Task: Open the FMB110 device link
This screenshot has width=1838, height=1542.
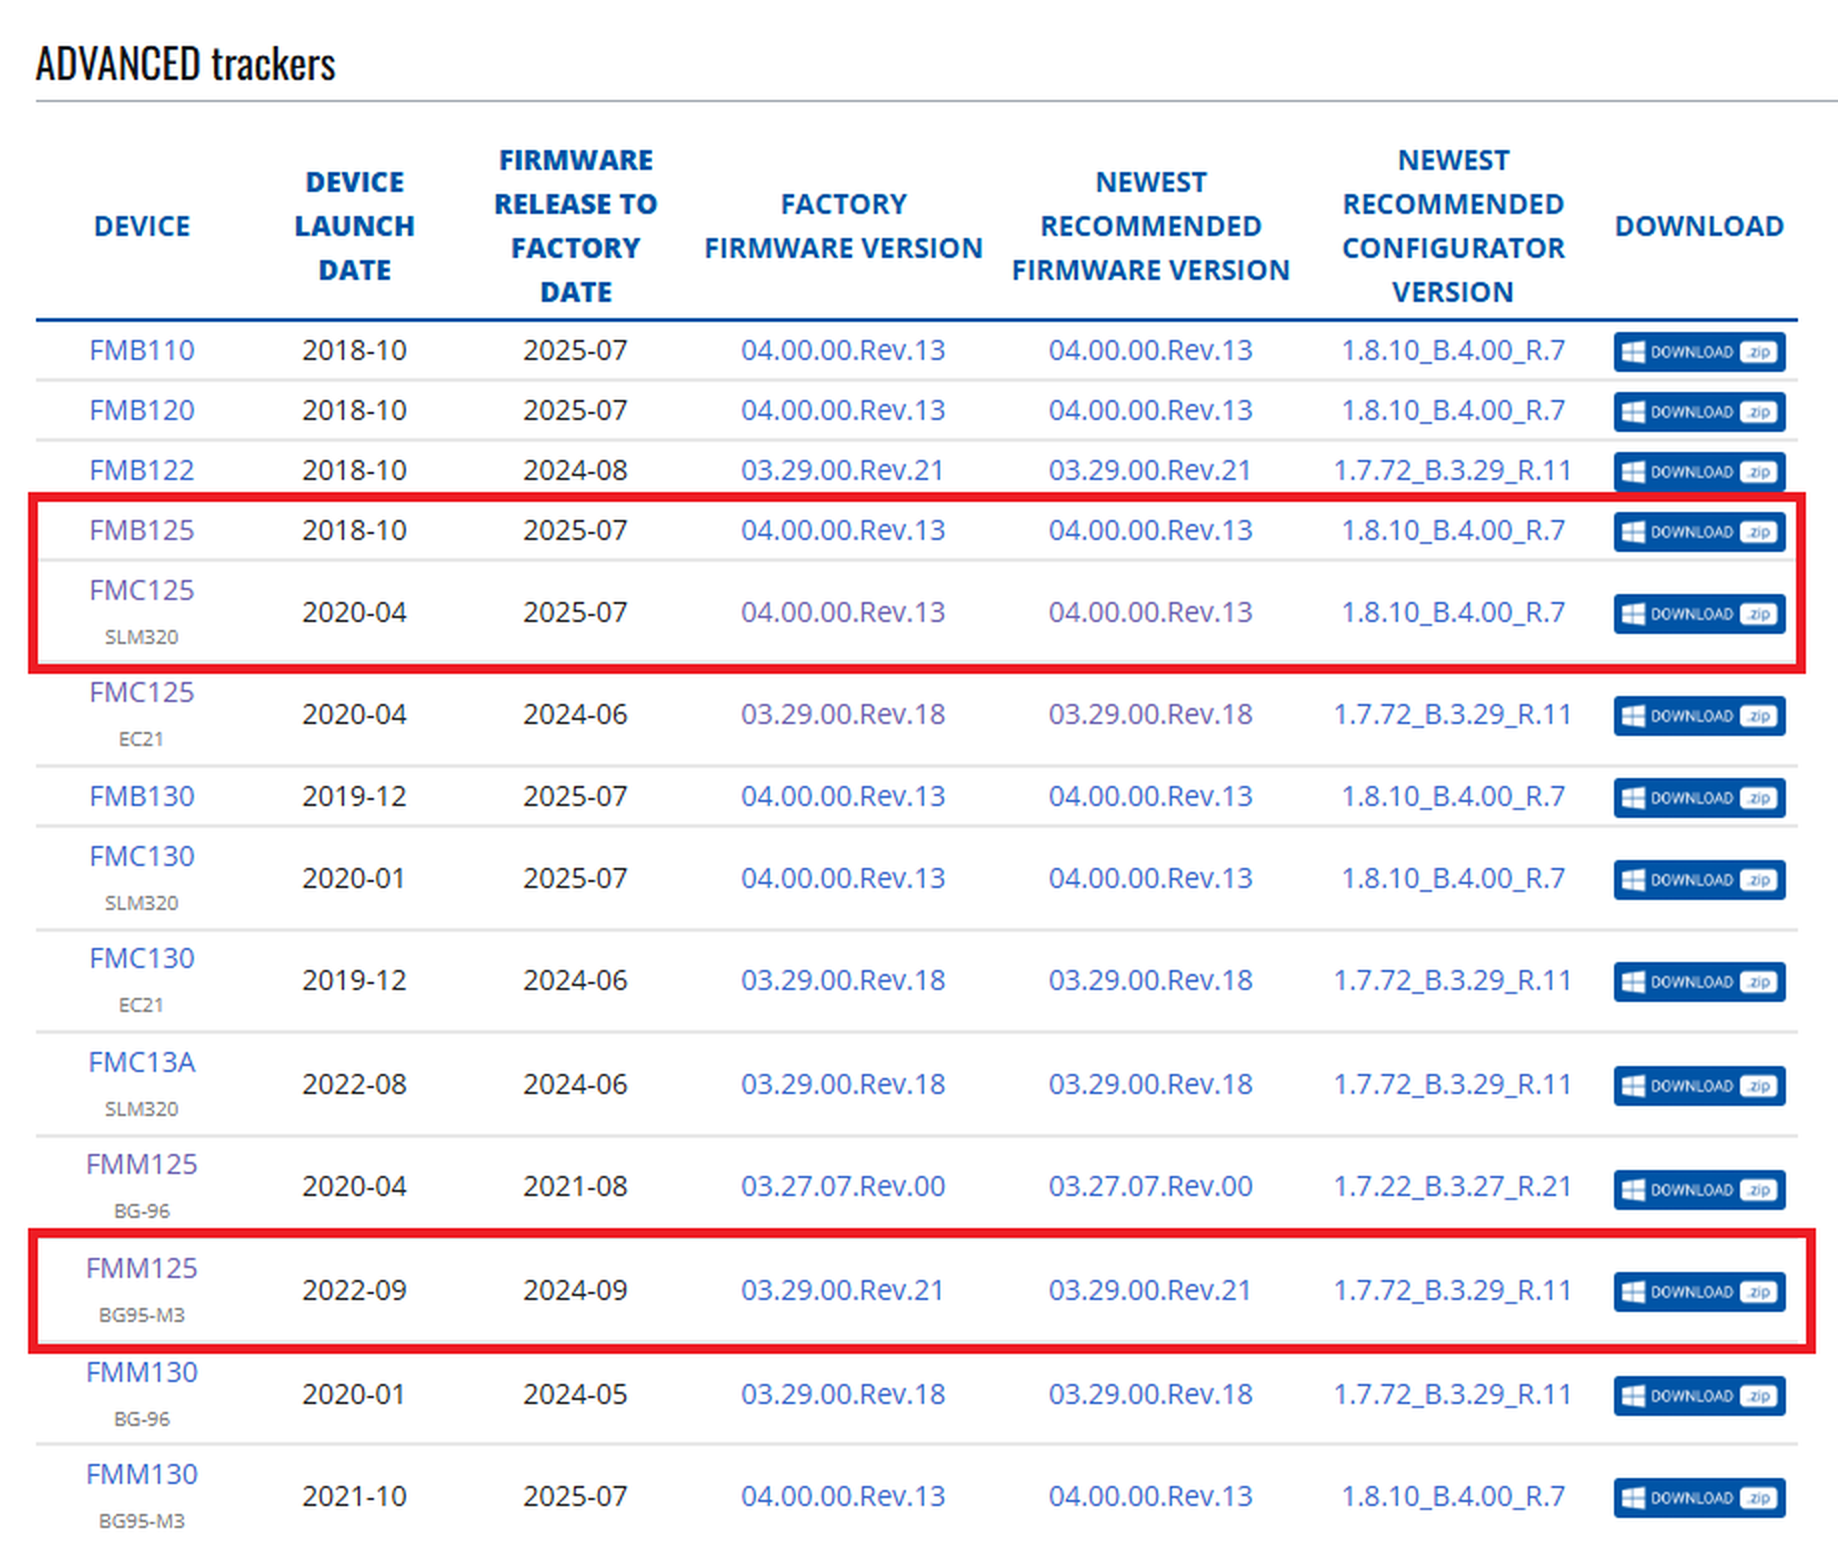Action: pos(142,350)
